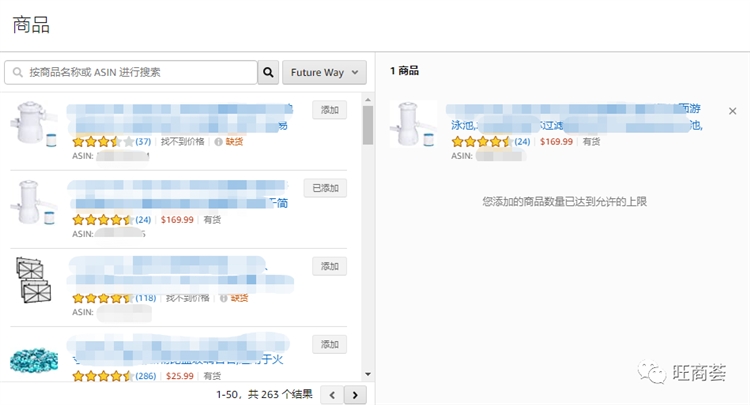
Task: Open the pool pump thumbnail priced $169.99 in the list
Action: pyautogui.click(x=33, y=202)
